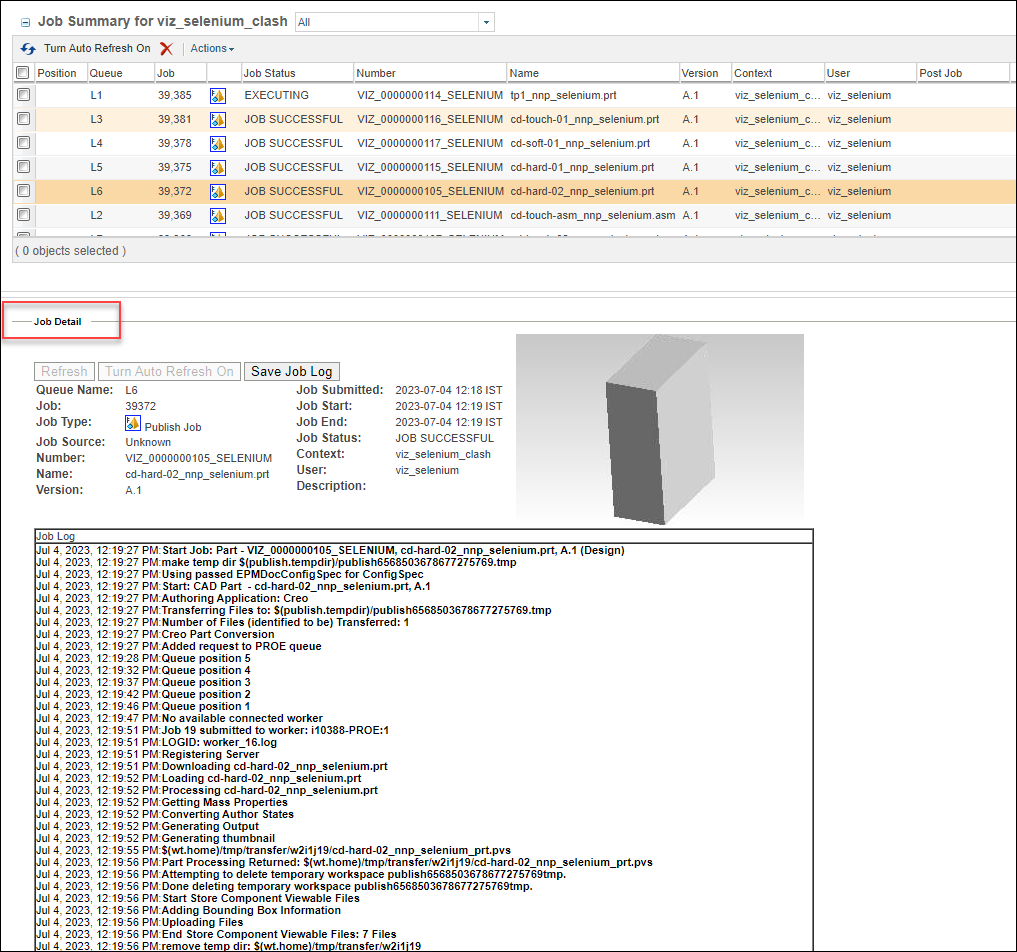Screen dimensions: 1017x952
Task: Sort by Name column header
Action: (x=524, y=73)
